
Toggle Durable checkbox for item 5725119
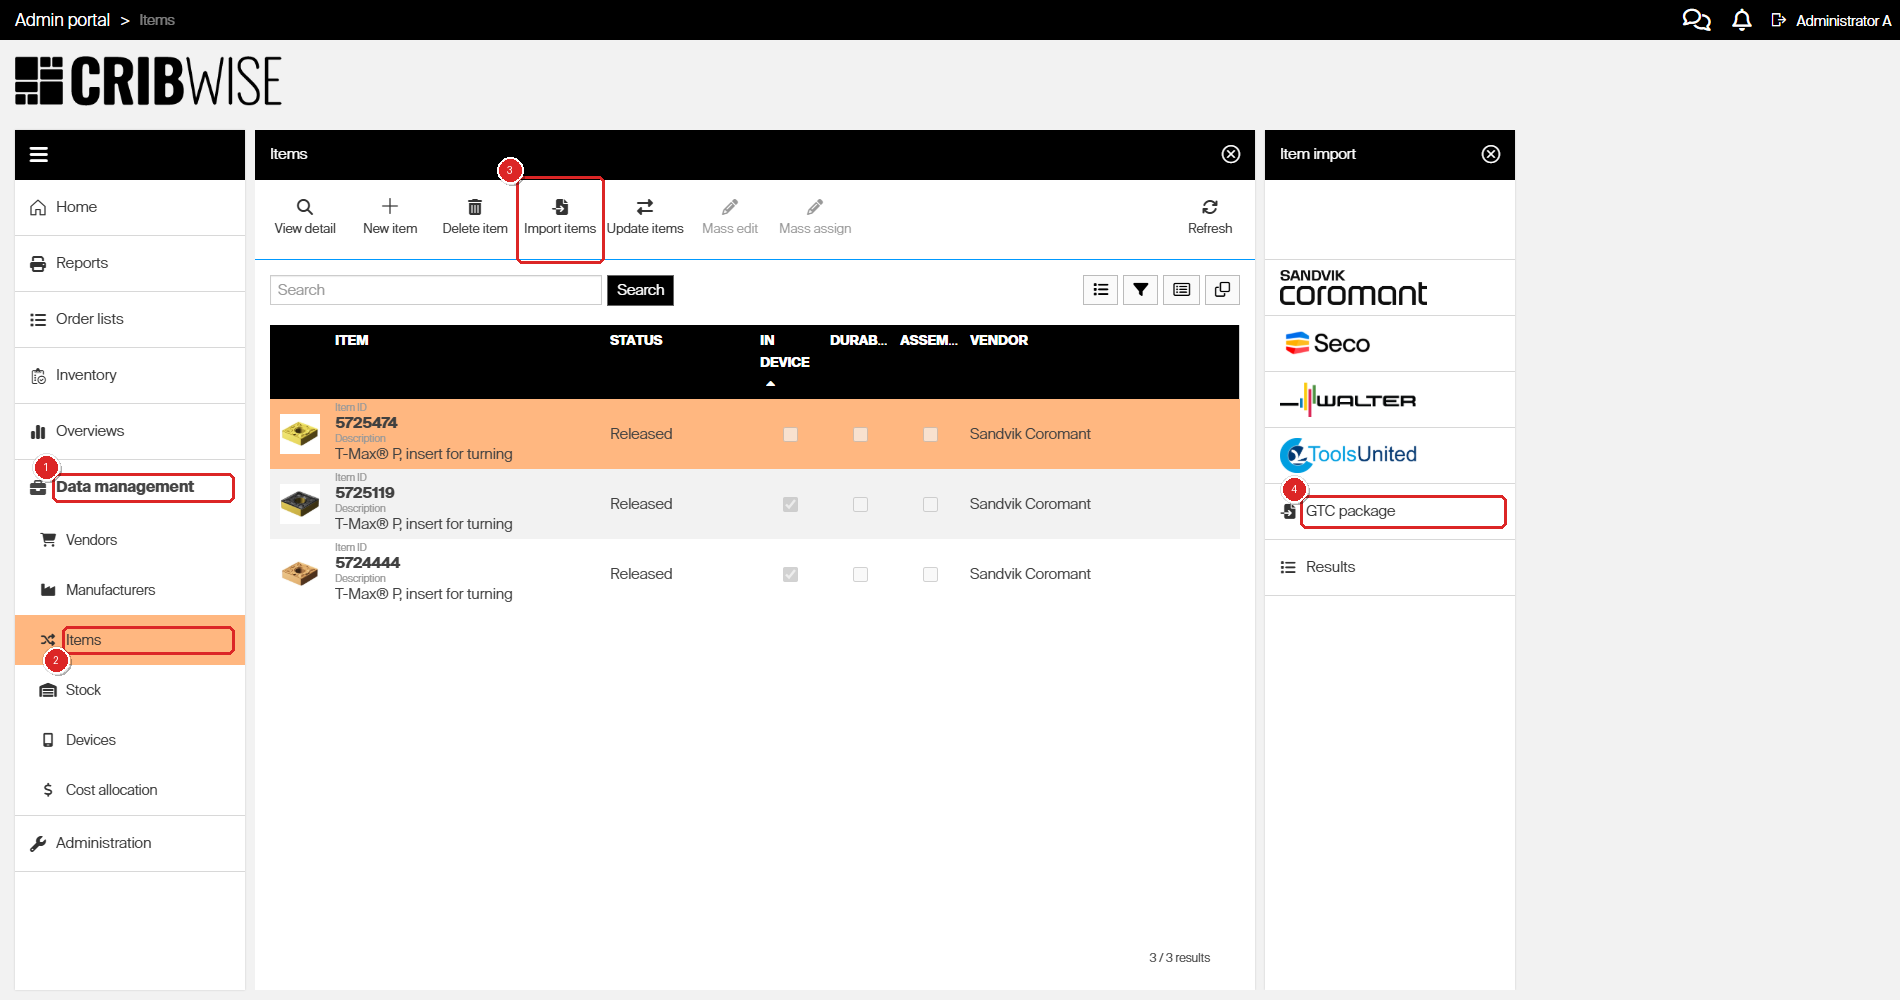(860, 504)
